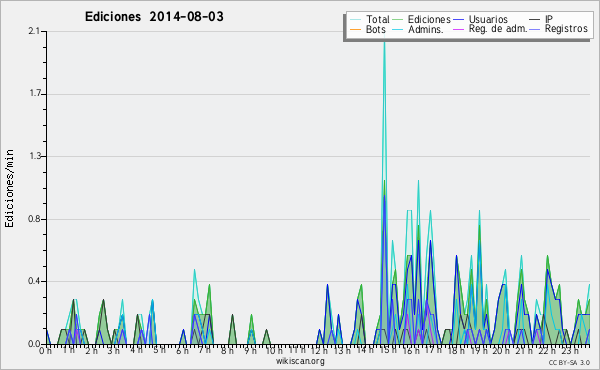Screen dimensions: 600x370
Task: Click the '3 h' hour label
Action: (113, 351)
